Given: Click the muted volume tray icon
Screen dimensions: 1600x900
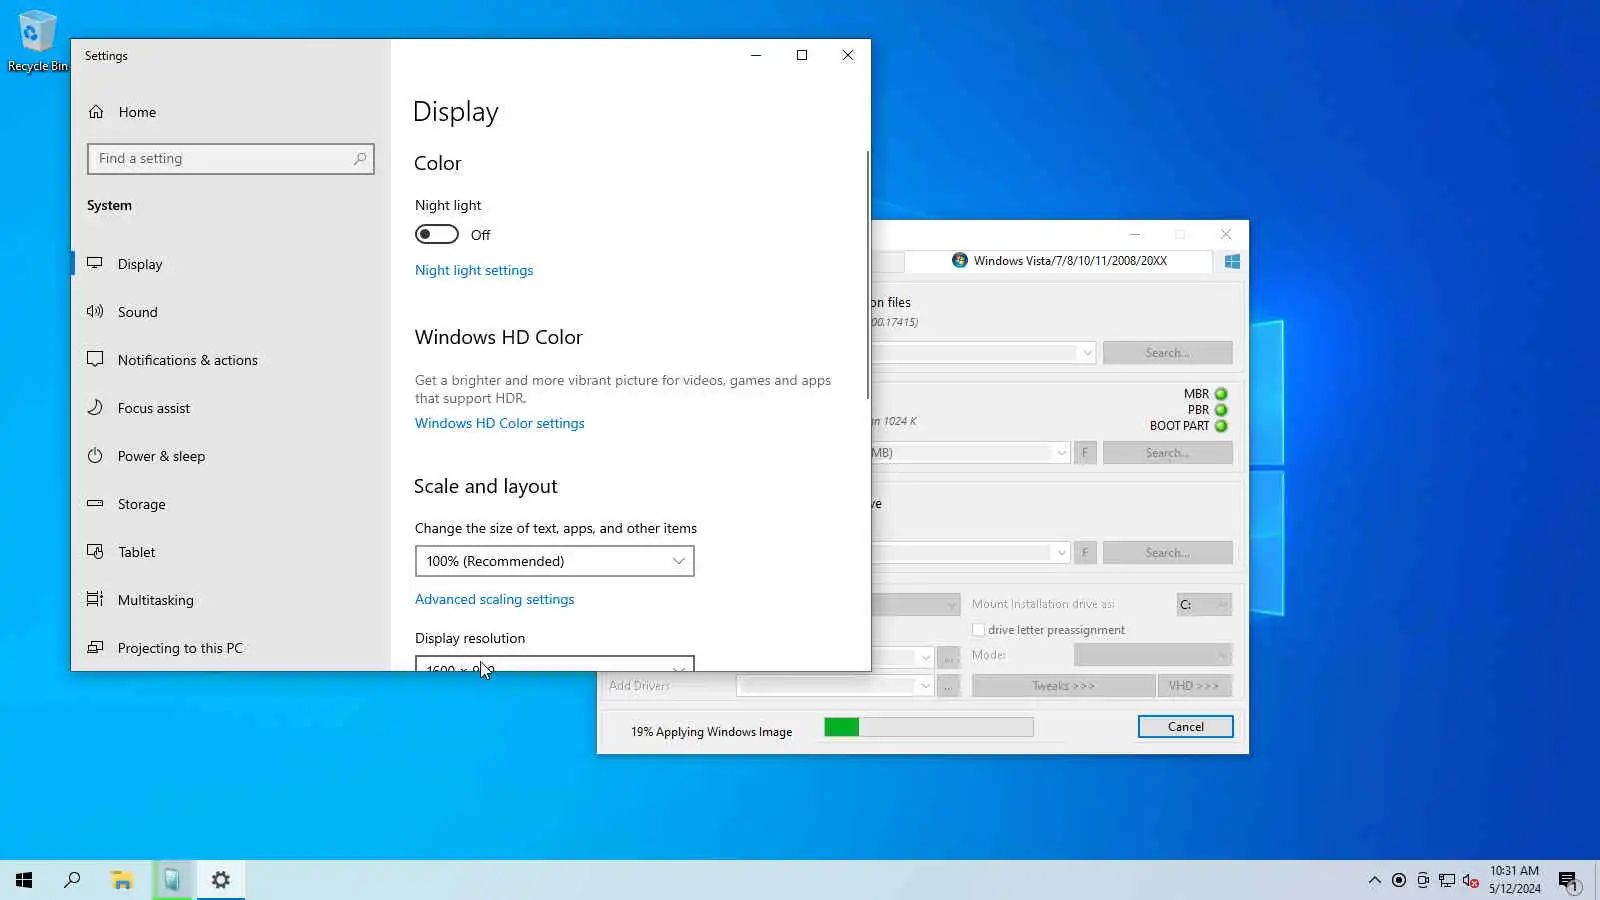Looking at the screenshot, I should pyautogui.click(x=1471, y=880).
